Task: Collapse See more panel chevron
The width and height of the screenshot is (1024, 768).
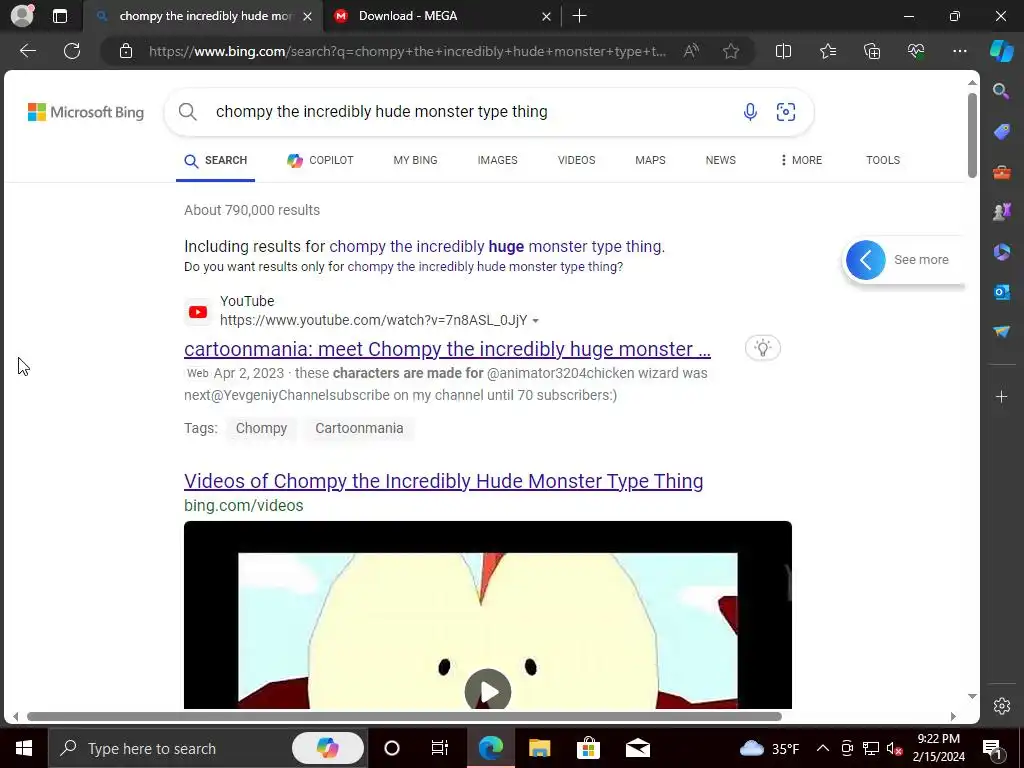Action: pyautogui.click(x=865, y=260)
